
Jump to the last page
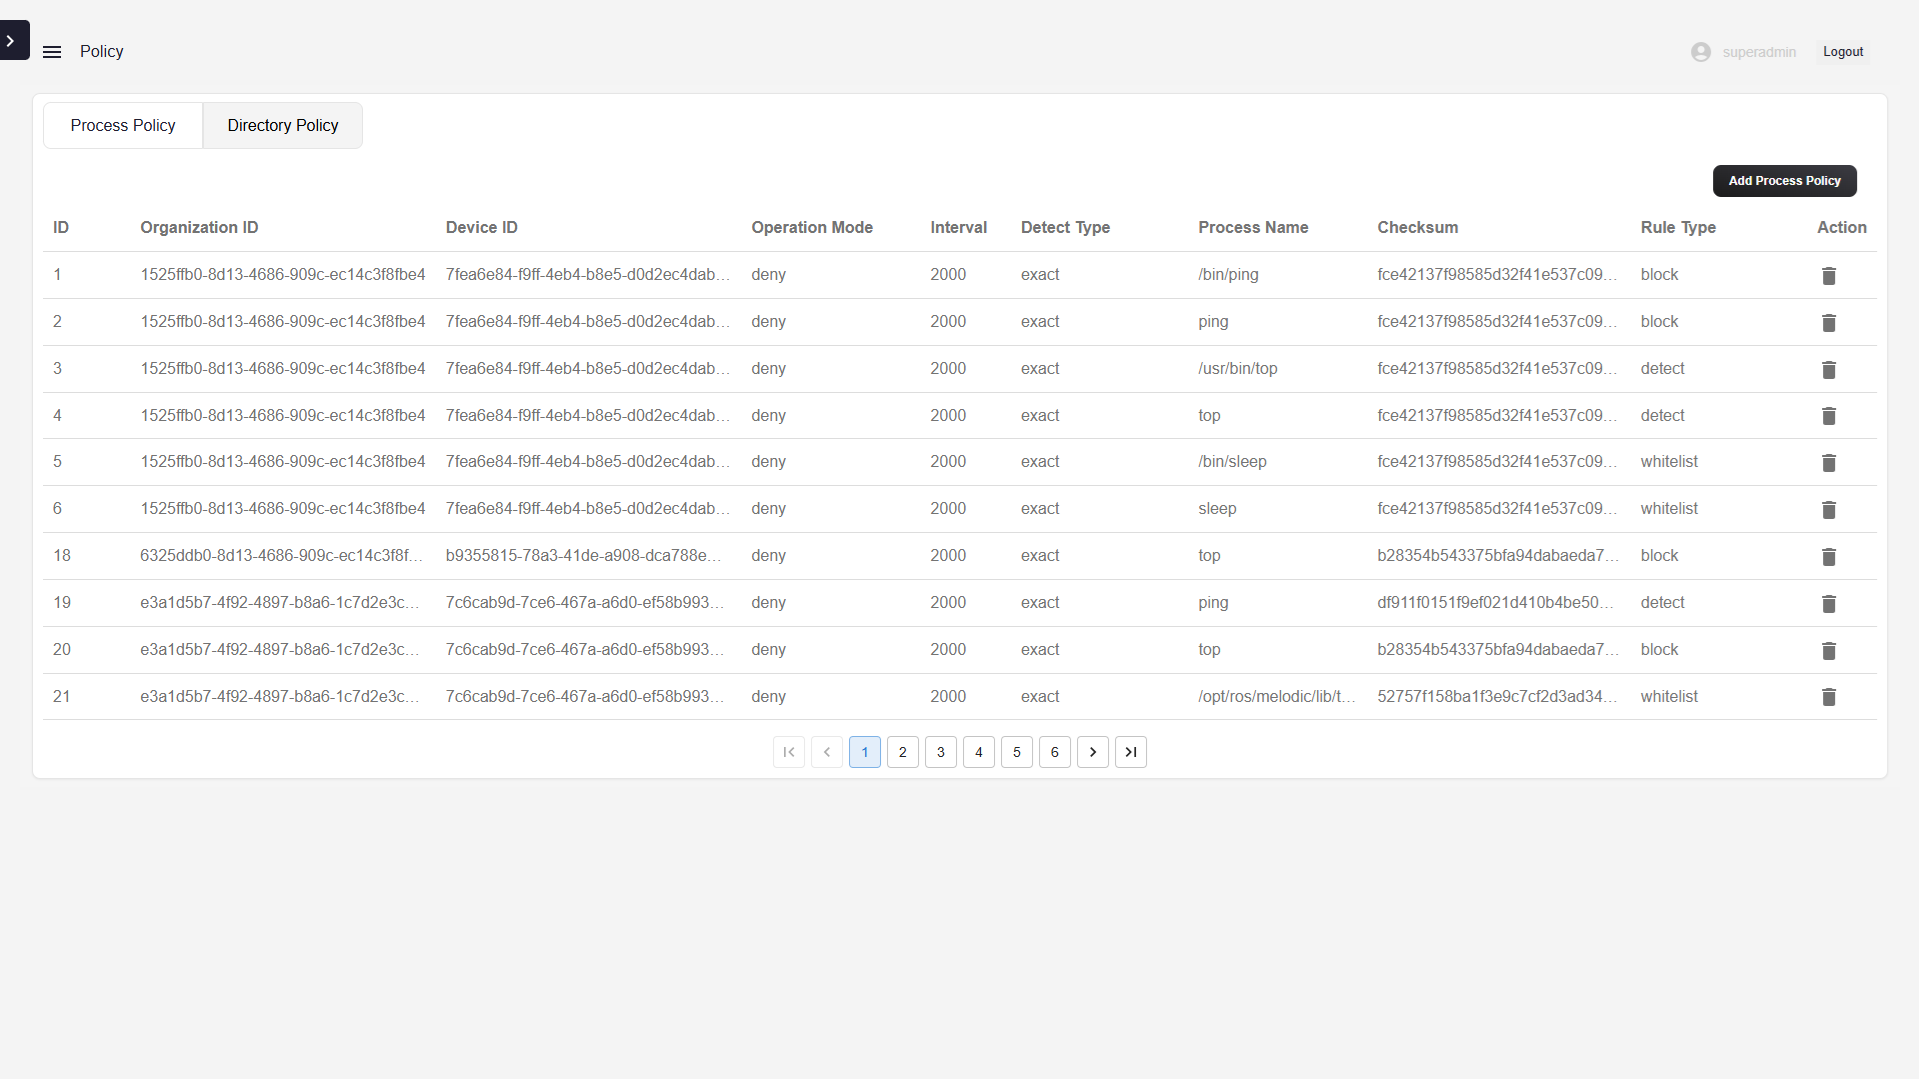click(x=1130, y=752)
